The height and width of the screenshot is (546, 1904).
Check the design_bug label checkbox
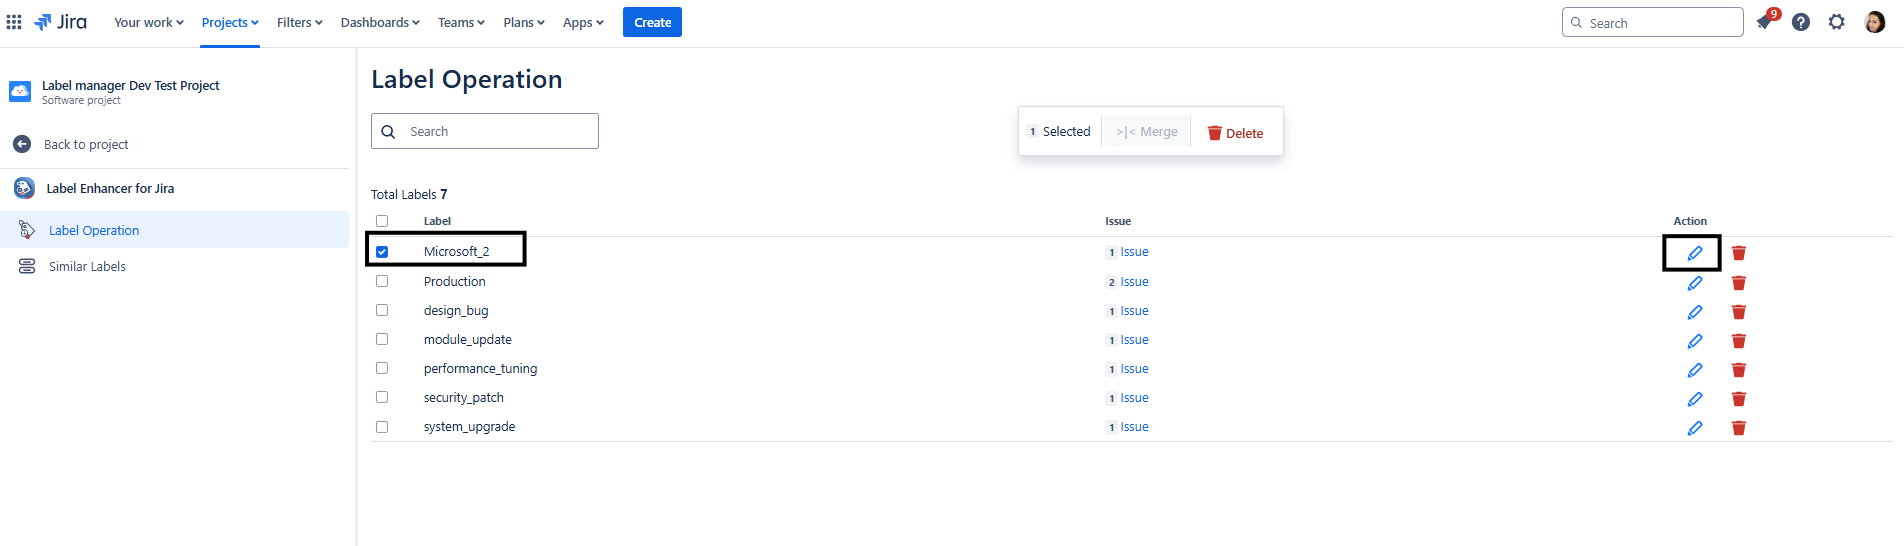pyautogui.click(x=382, y=310)
